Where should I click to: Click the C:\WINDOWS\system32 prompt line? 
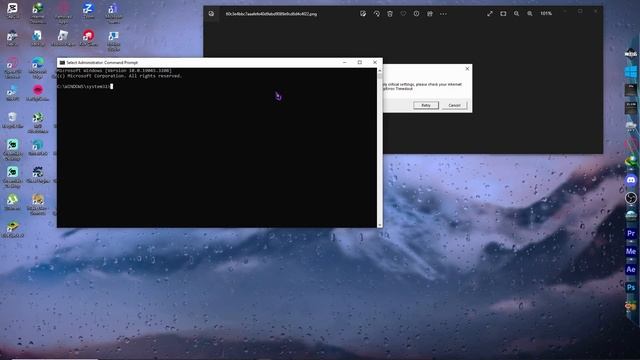point(84,87)
